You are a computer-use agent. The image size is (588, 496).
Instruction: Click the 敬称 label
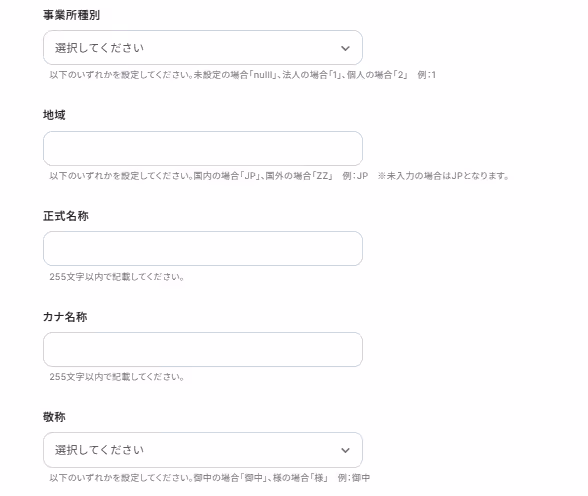tap(54, 417)
